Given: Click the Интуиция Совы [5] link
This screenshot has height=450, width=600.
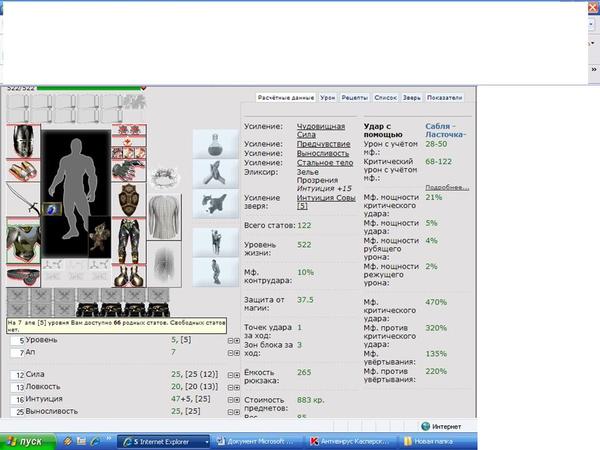Looking at the screenshot, I should click(x=326, y=202).
